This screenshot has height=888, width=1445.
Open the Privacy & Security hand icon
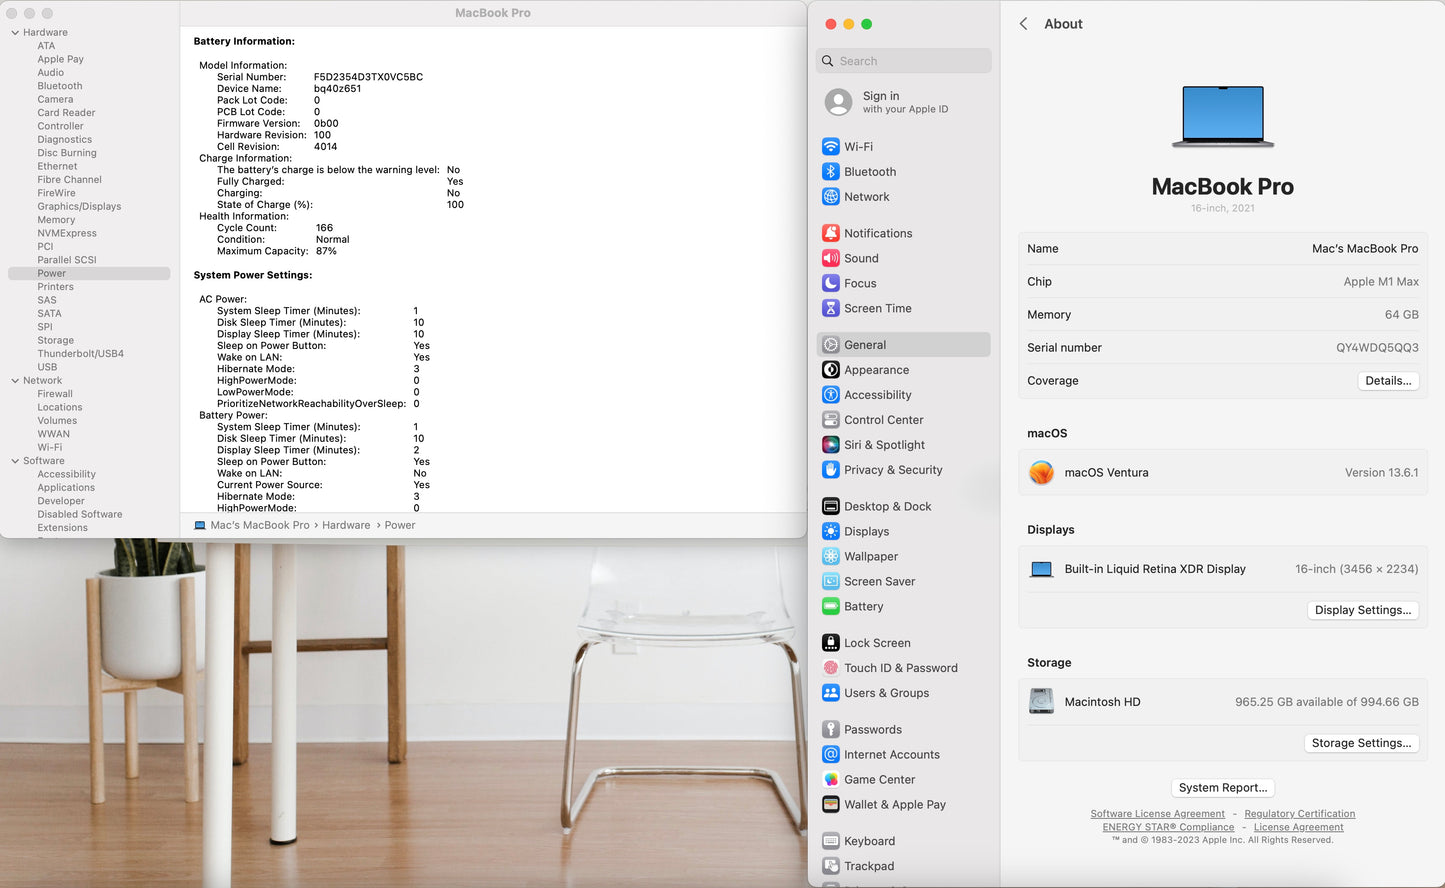(831, 470)
